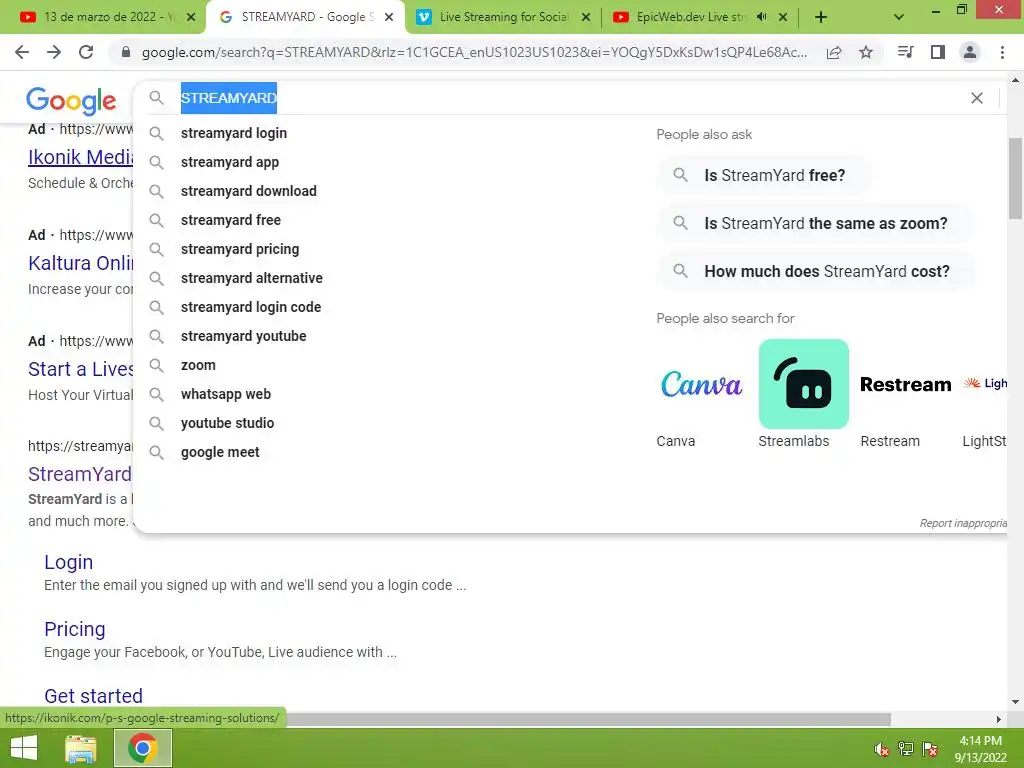Open the Kaltura Online ad link

pyautogui.click(x=80, y=263)
